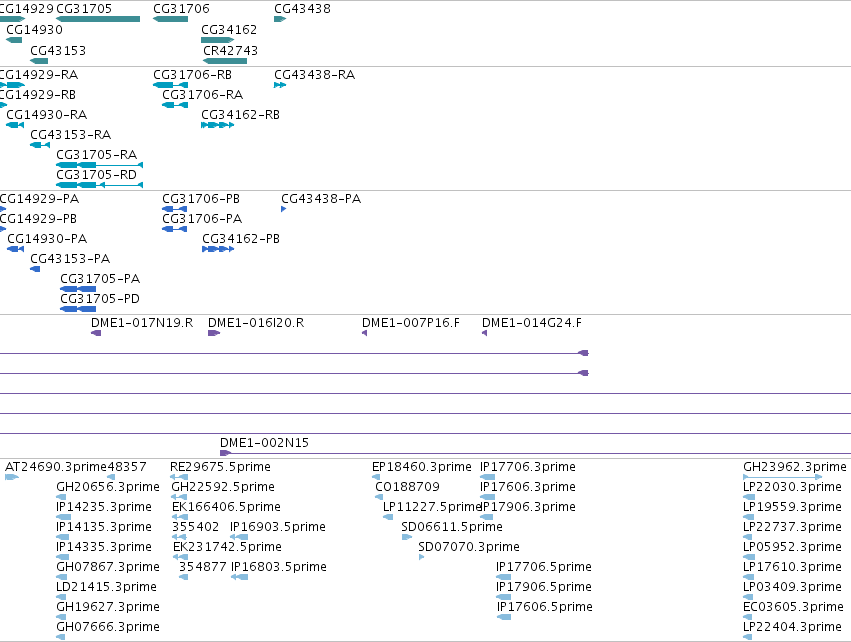Select protein CG43153-PA
Image resolution: width=851 pixels, height=642 pixels.
[35, 269]
